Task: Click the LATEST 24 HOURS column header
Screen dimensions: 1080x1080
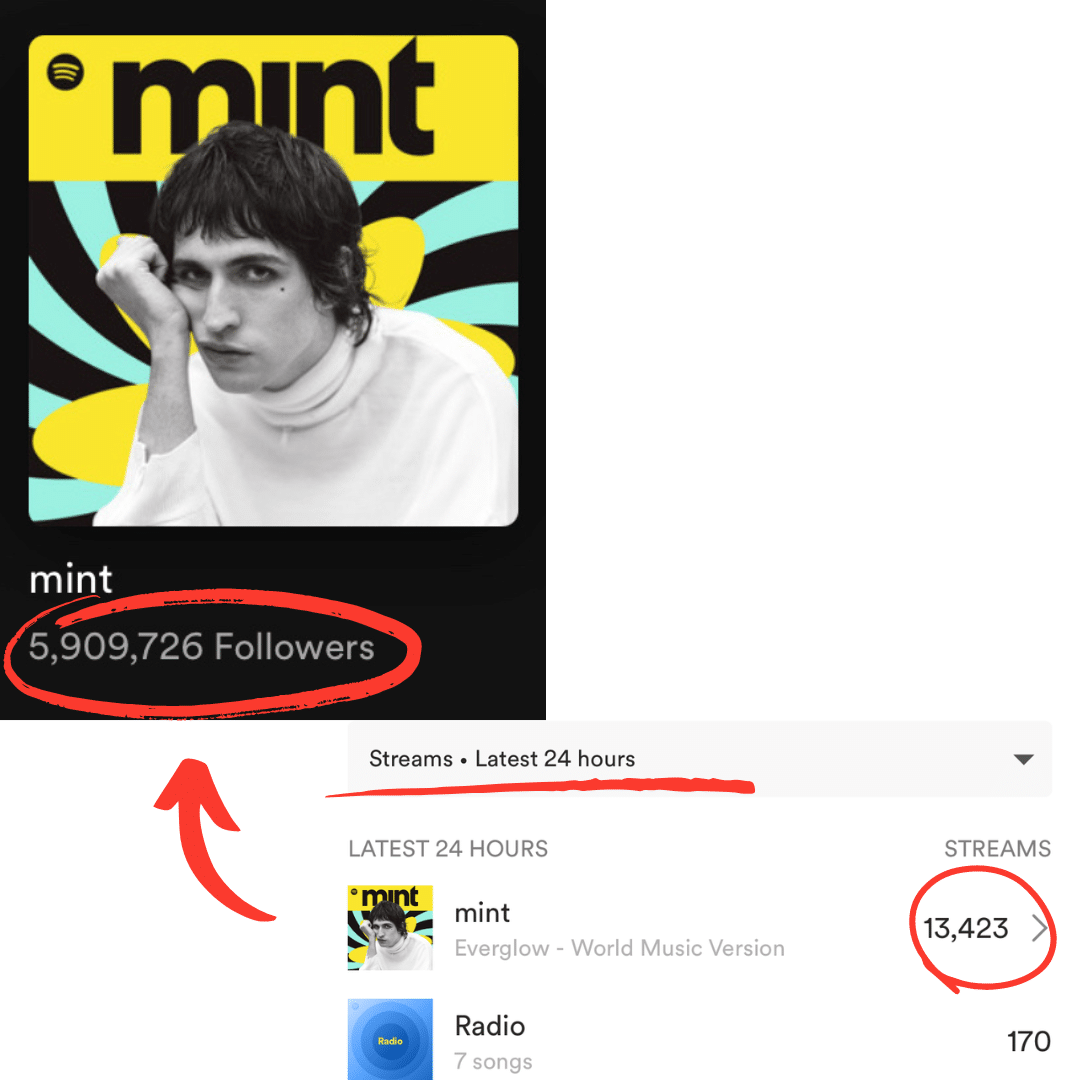Action: (448, 849)
